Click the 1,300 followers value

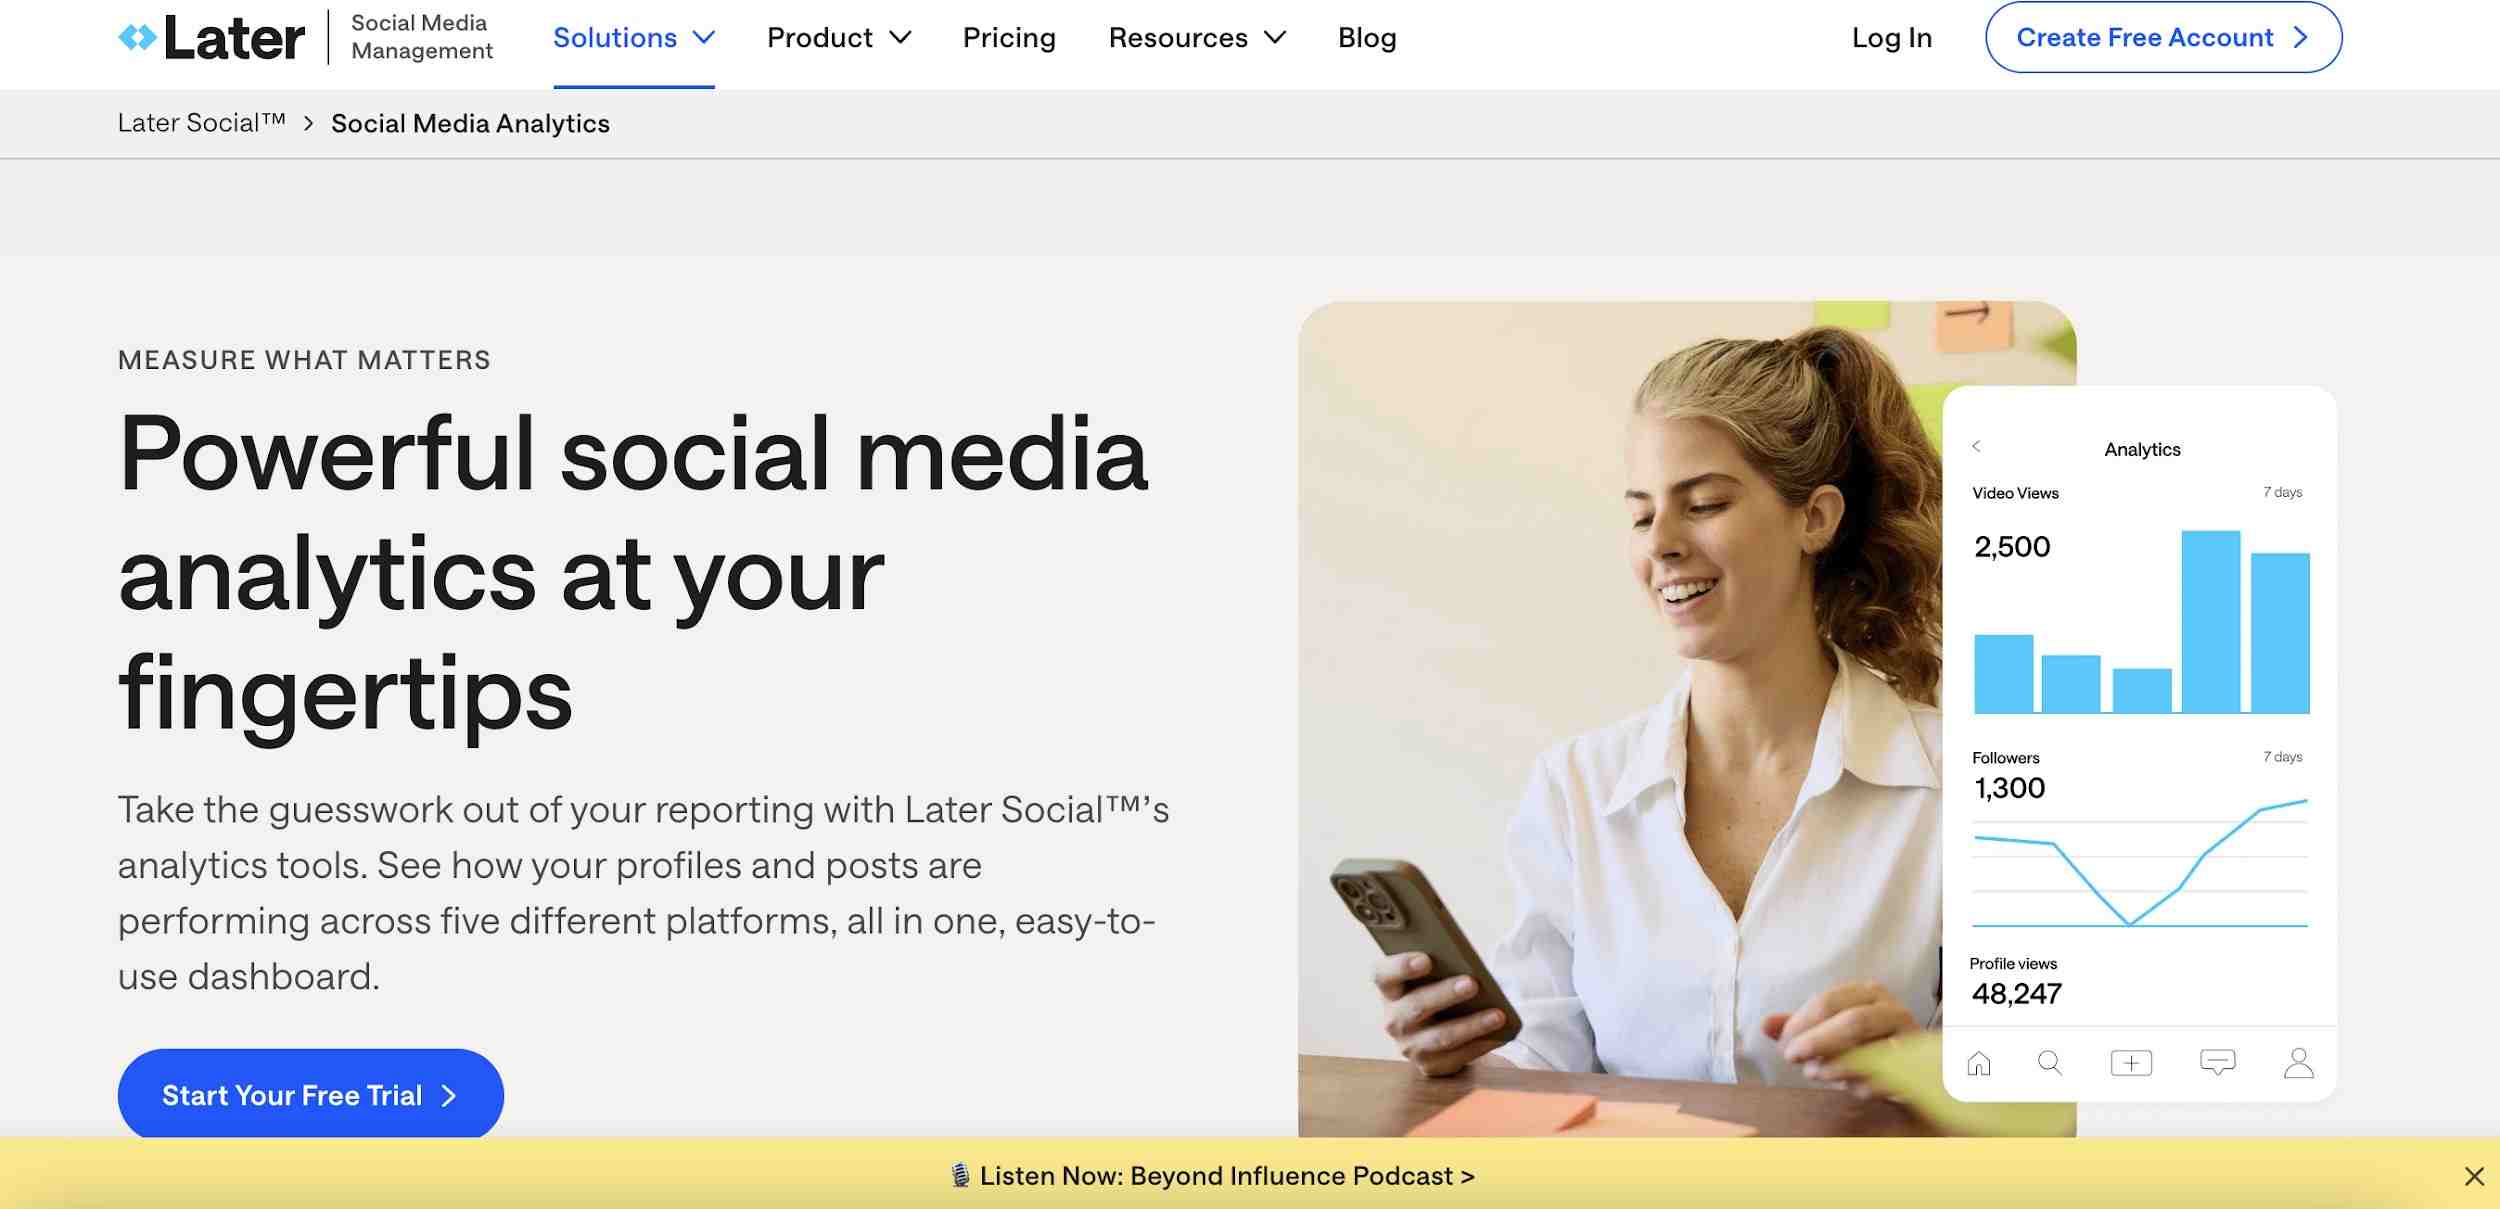tap(2009, 788)
